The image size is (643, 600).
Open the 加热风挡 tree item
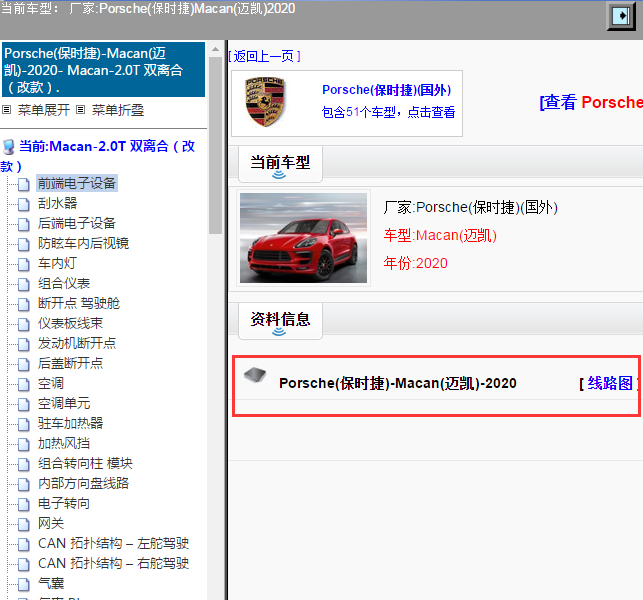[64, 443]
